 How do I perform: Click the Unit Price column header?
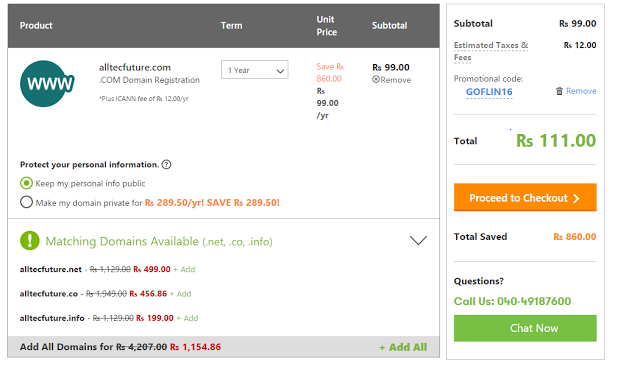(x=327, y=26)
